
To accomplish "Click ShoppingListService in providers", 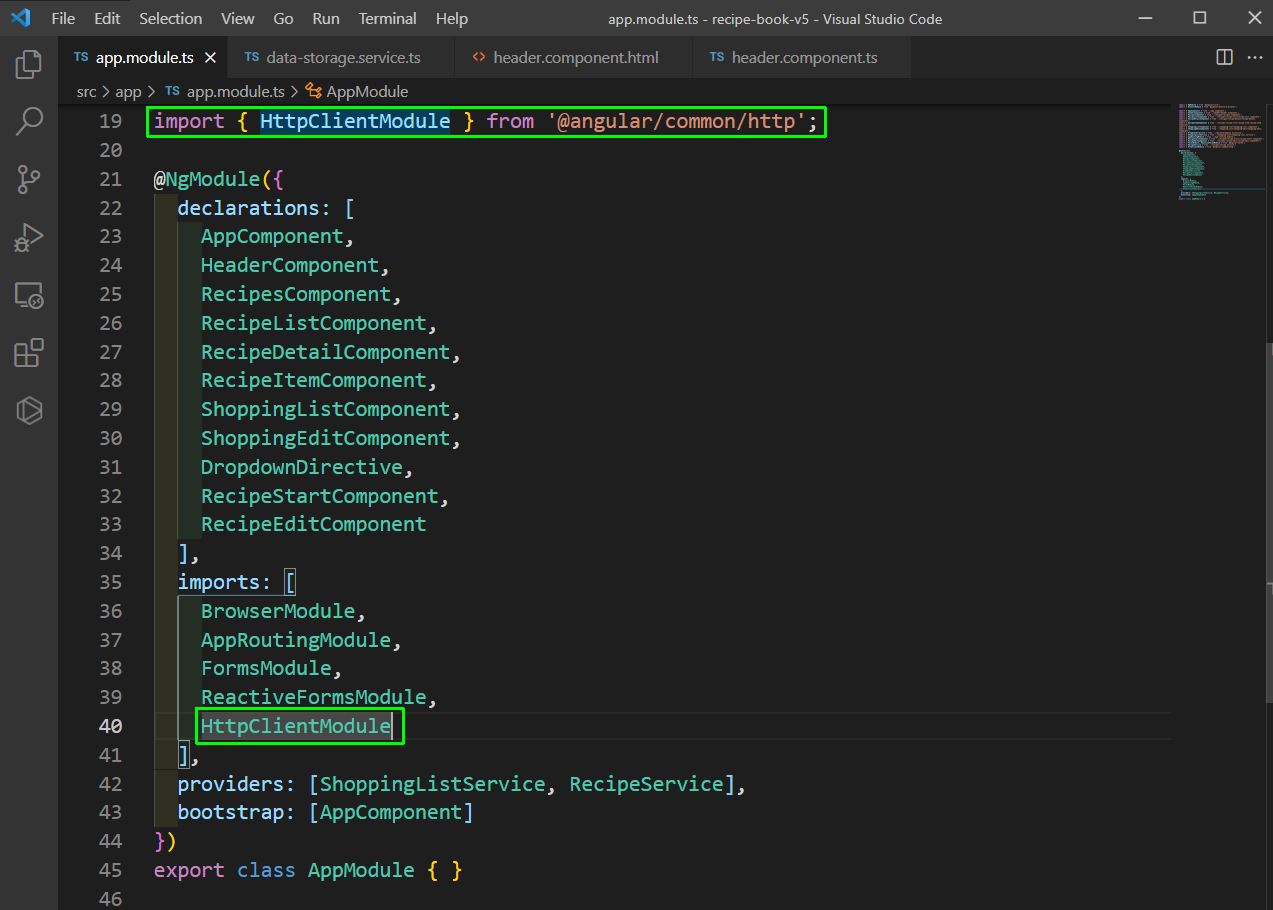I will 432,784.
